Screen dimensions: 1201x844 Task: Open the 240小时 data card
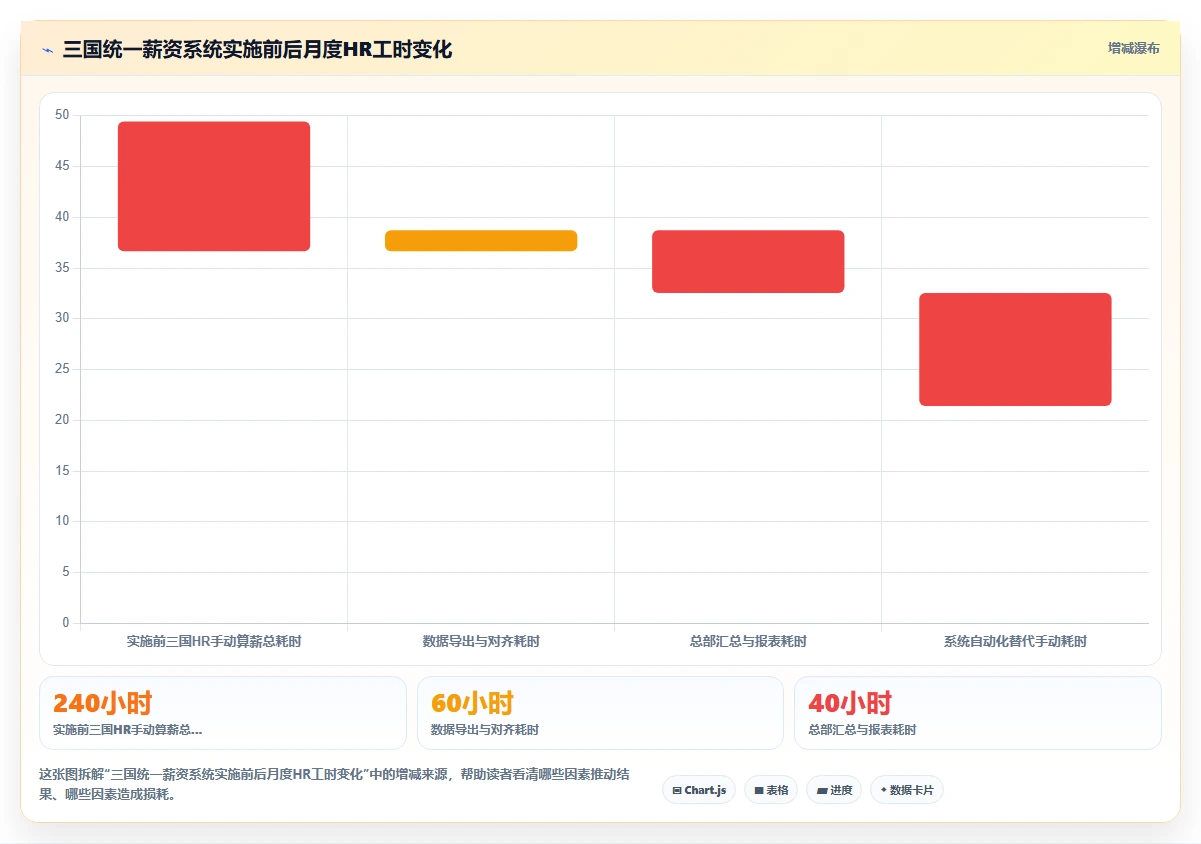[223, 713]
